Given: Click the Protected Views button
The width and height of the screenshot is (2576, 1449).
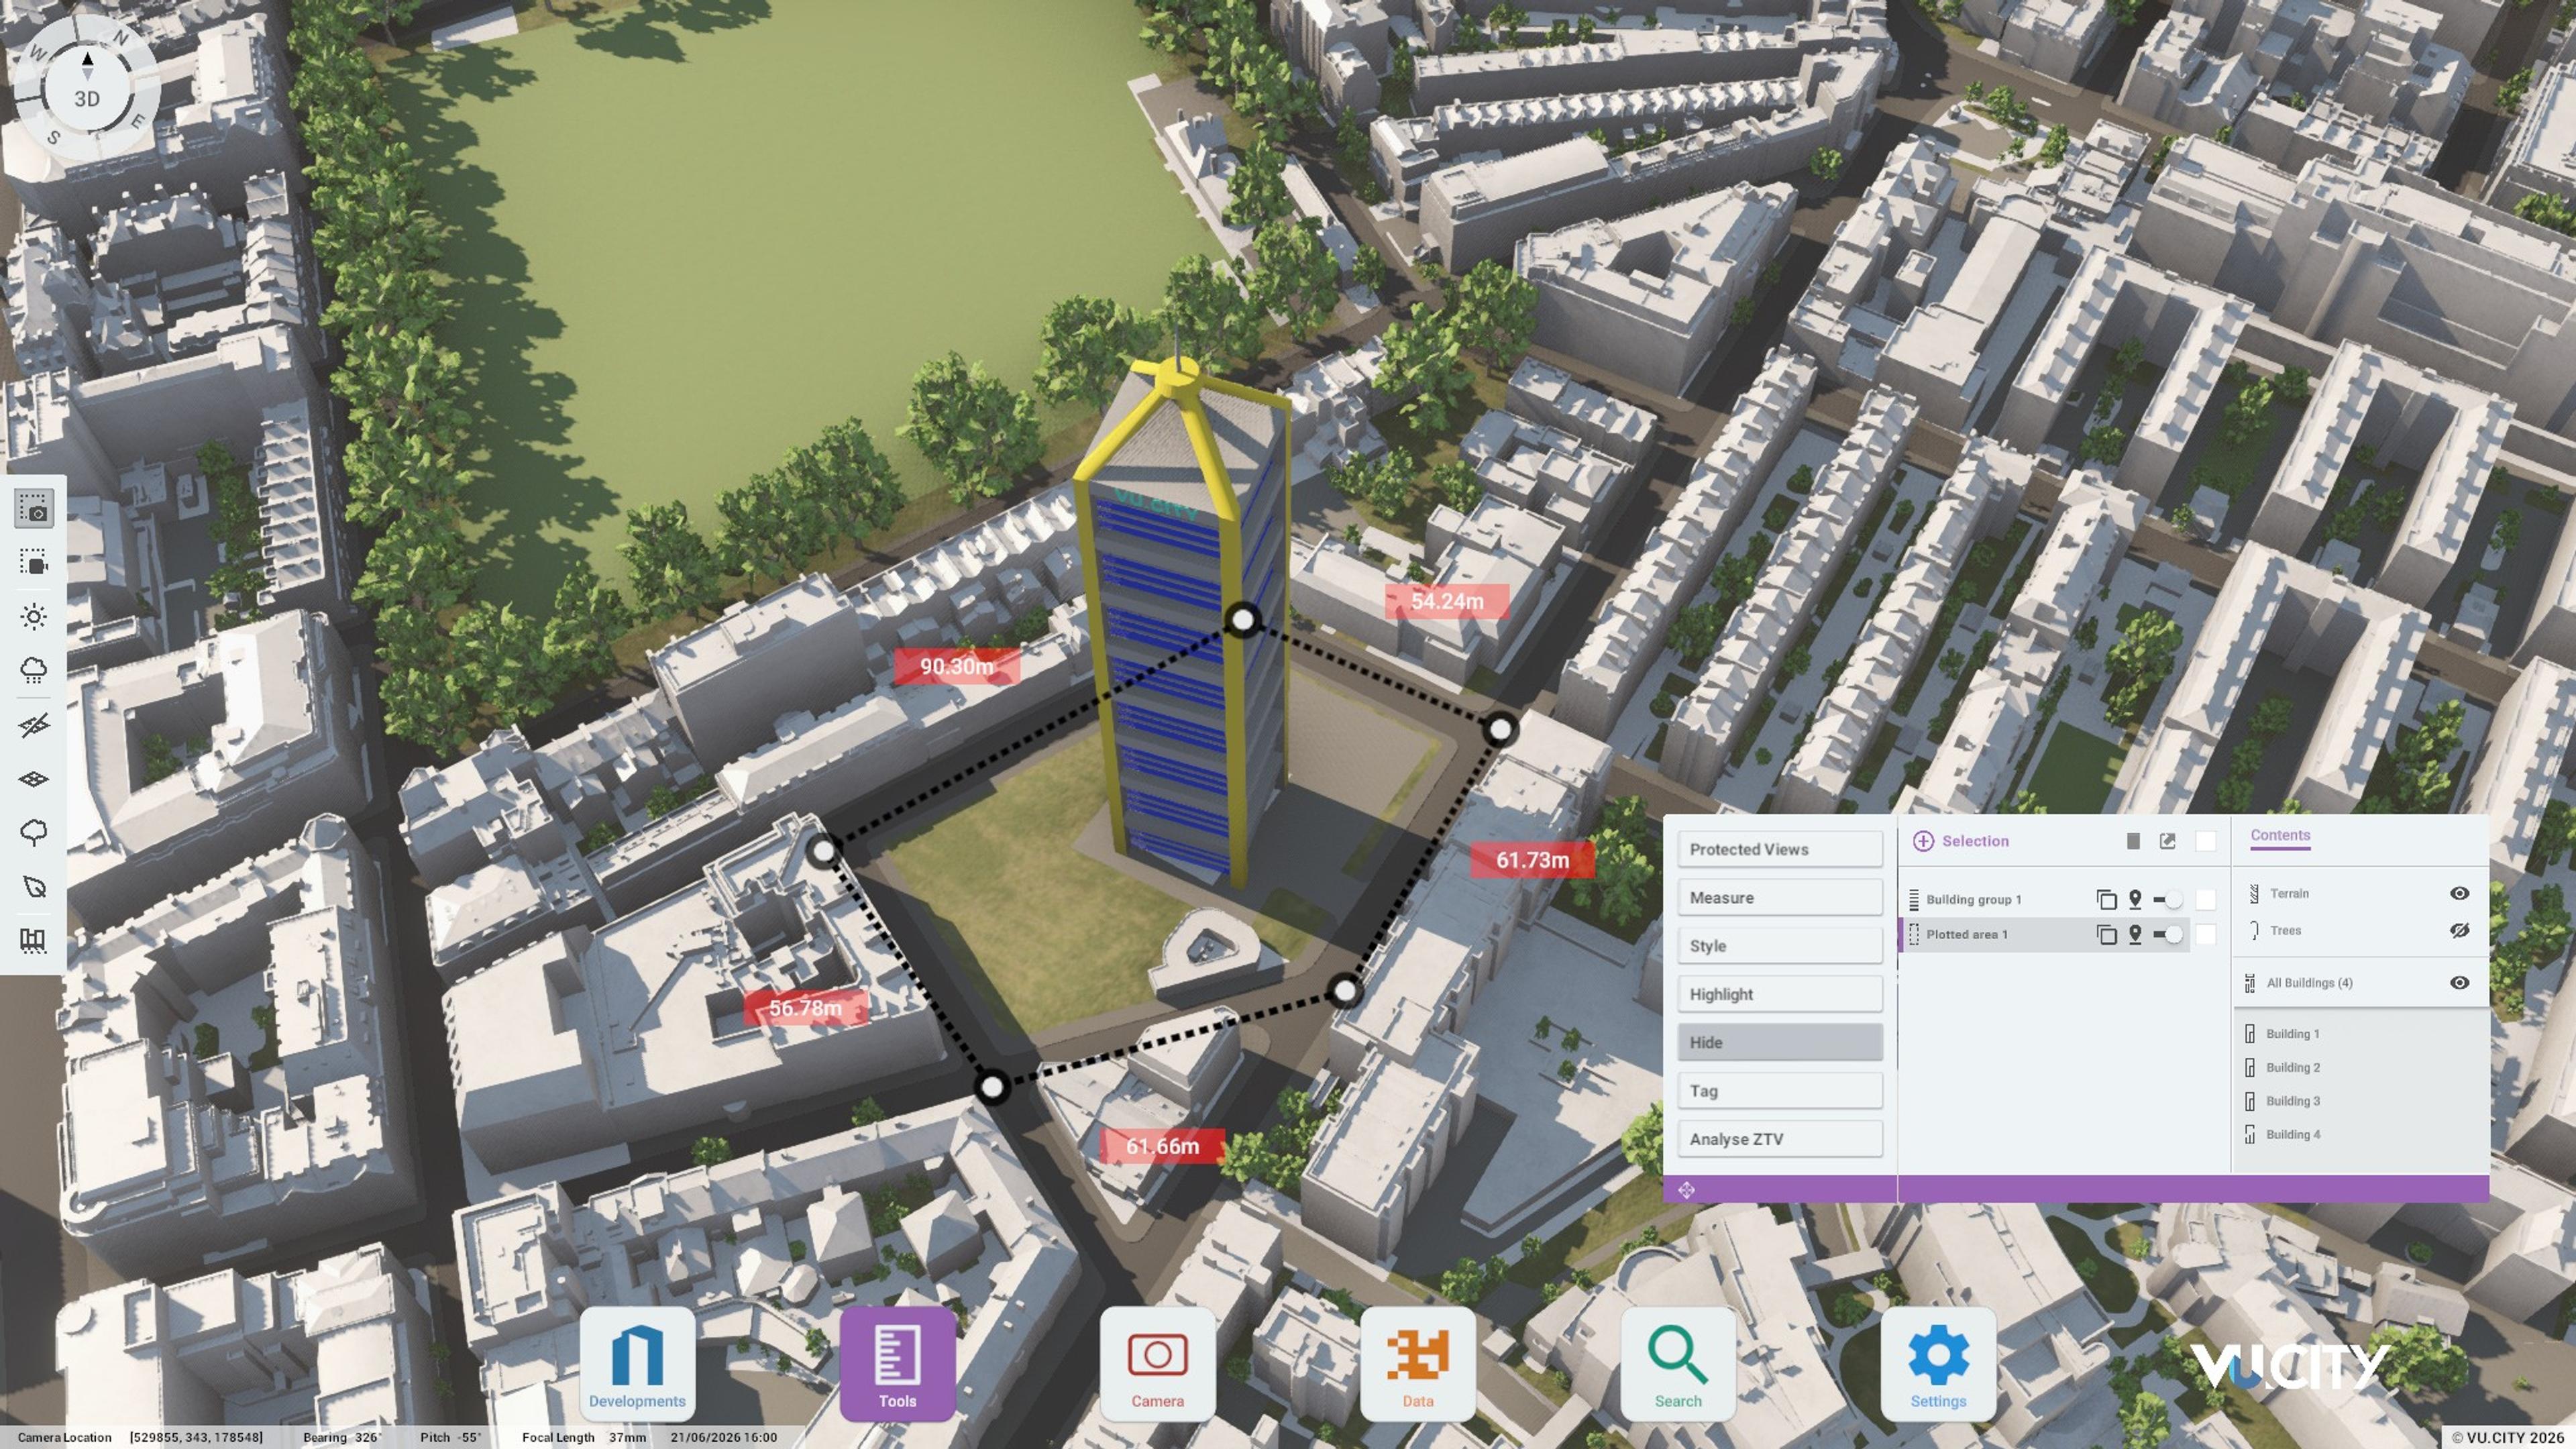Looking at the screenshot, I should point(1780,850).
